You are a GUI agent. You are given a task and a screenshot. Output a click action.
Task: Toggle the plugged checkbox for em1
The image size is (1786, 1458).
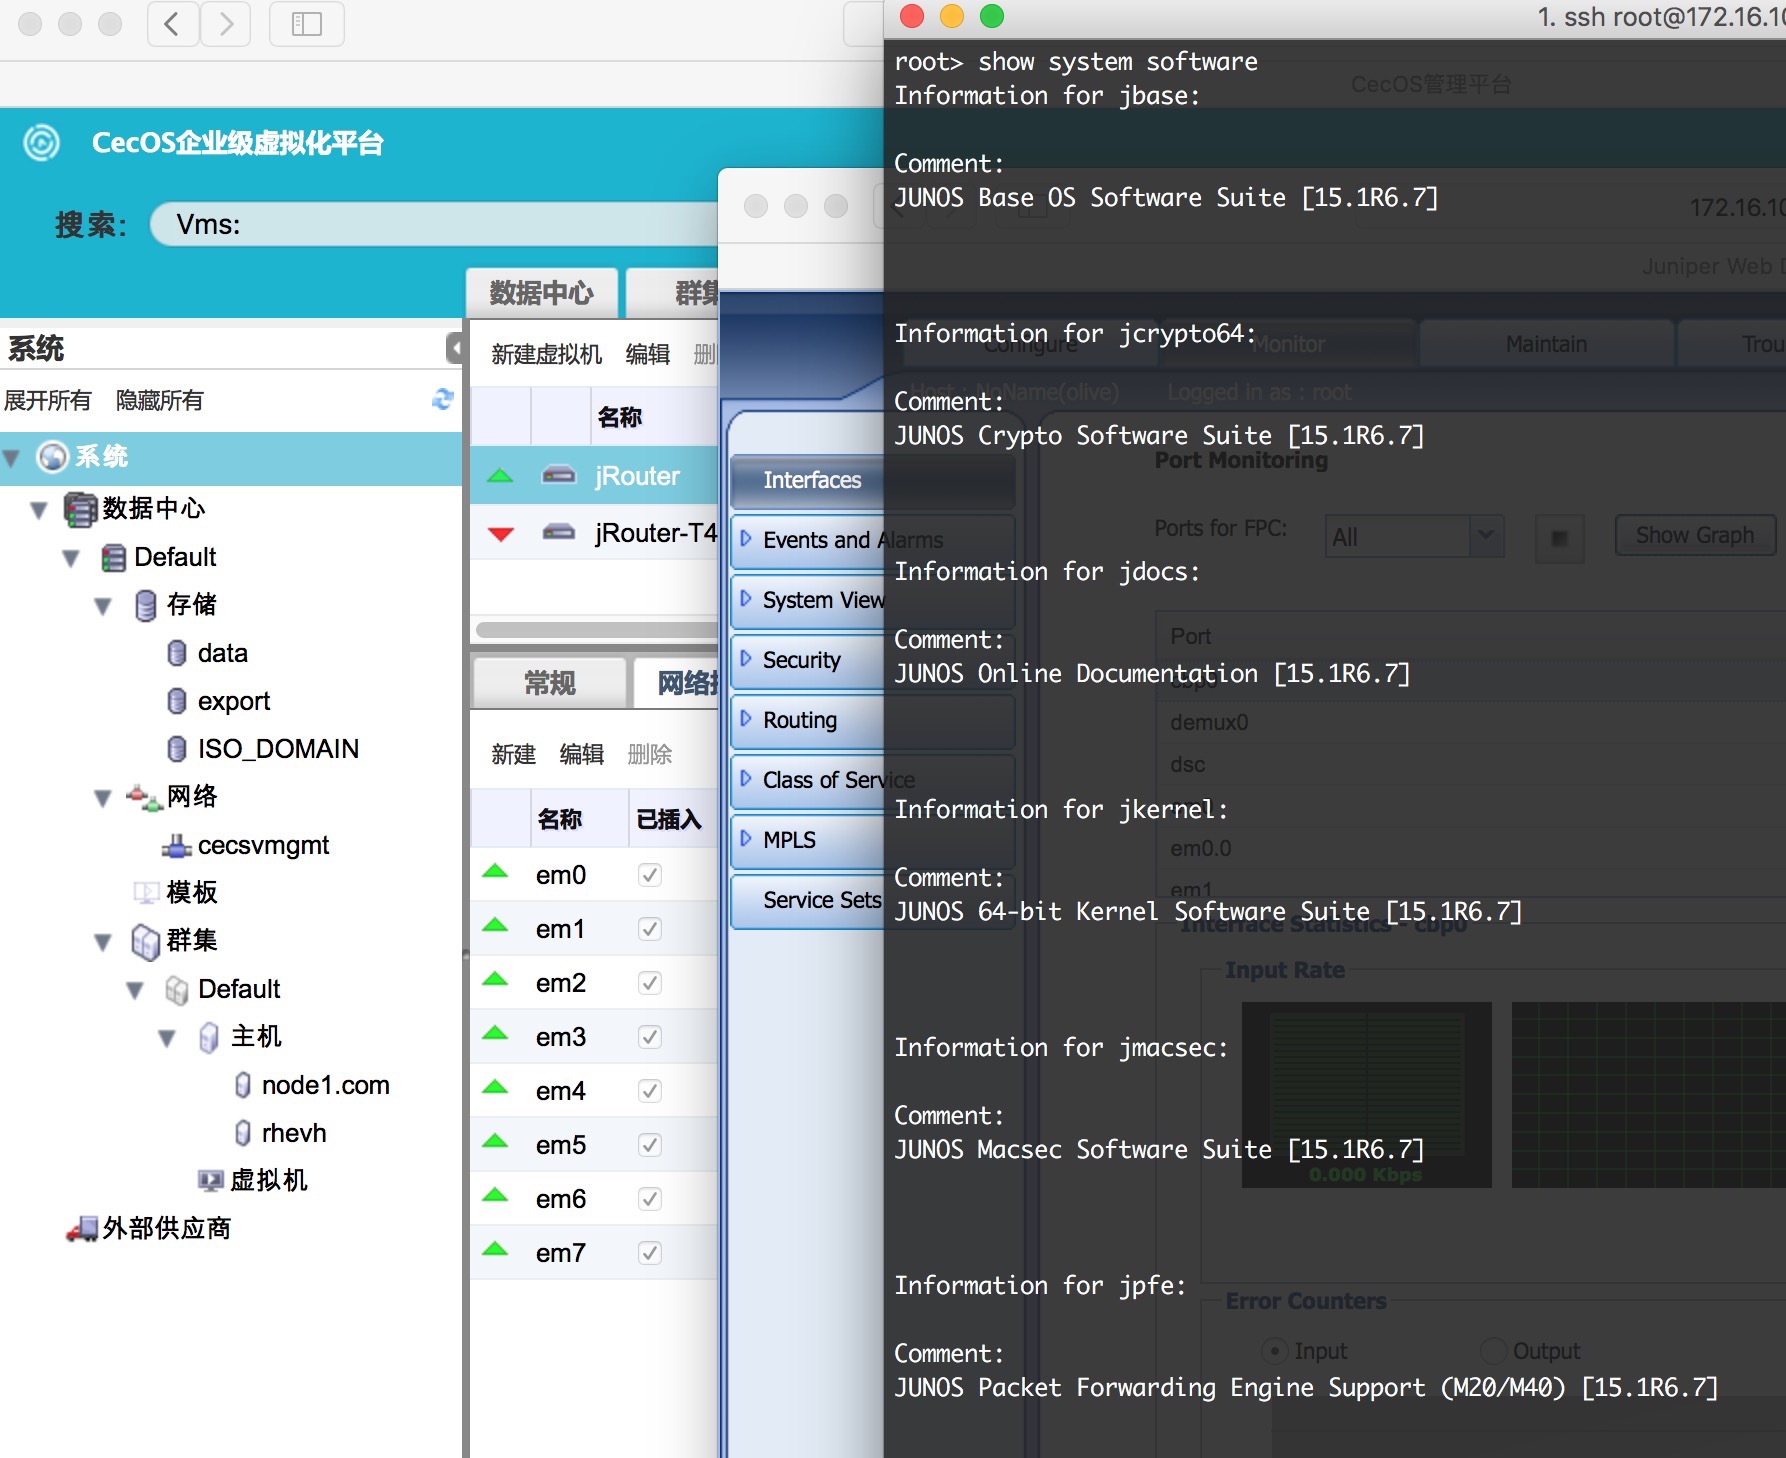650,929
